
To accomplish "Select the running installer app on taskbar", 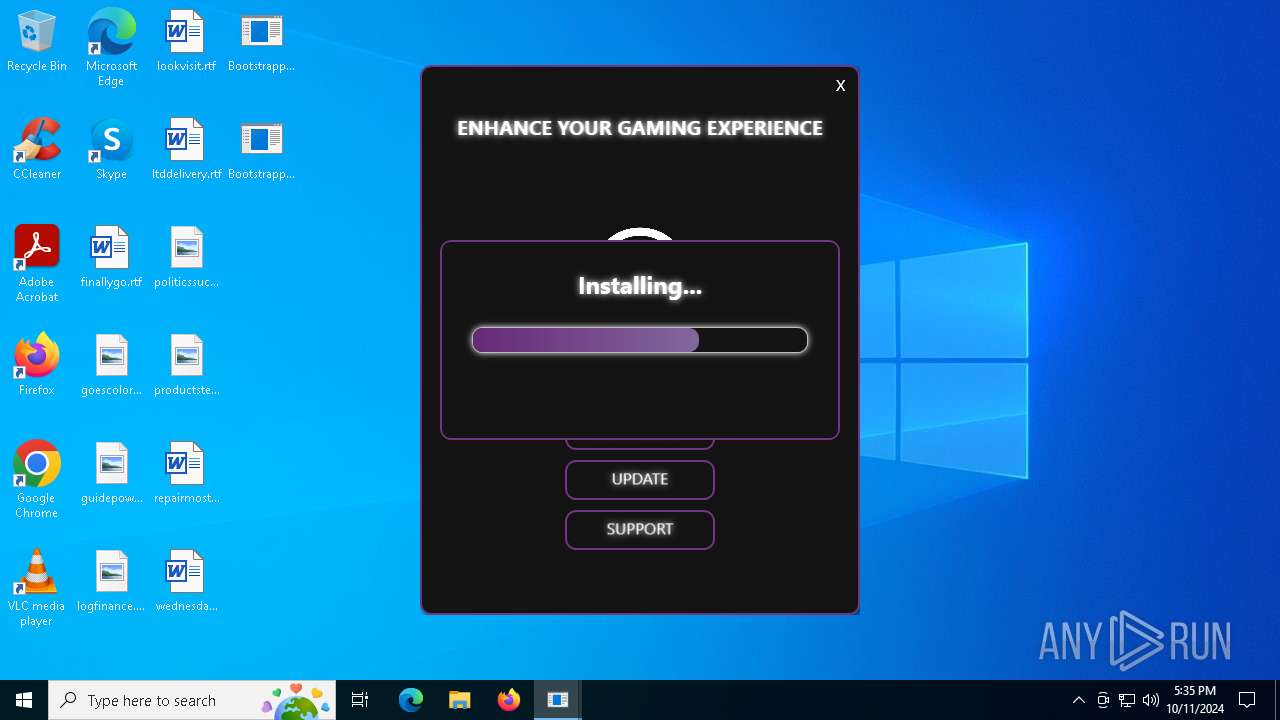I will pyautogui.click(x=557, y=700).
